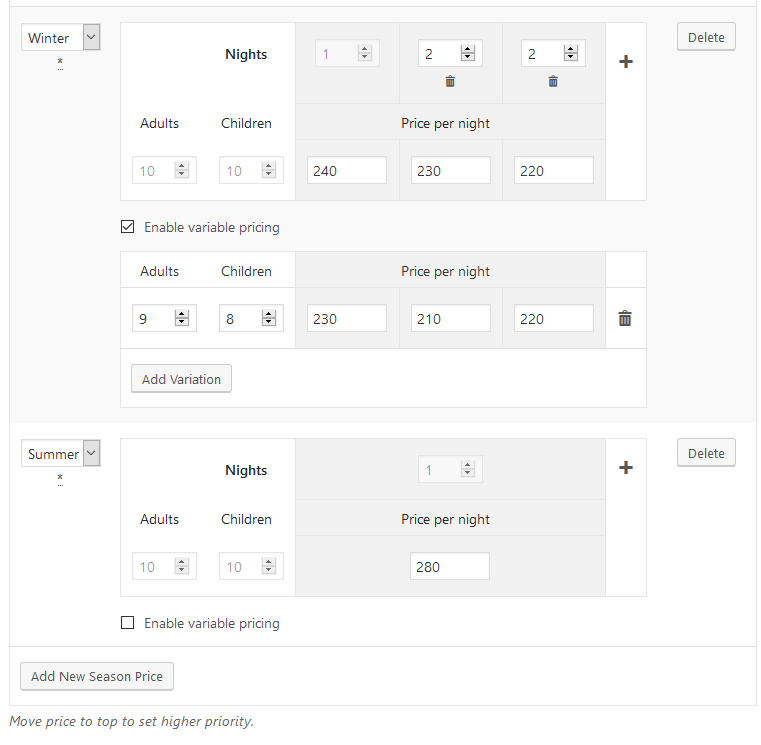Click Add New Season Price button
Viewport: 761px width, 745px height.
click(97, 676)
